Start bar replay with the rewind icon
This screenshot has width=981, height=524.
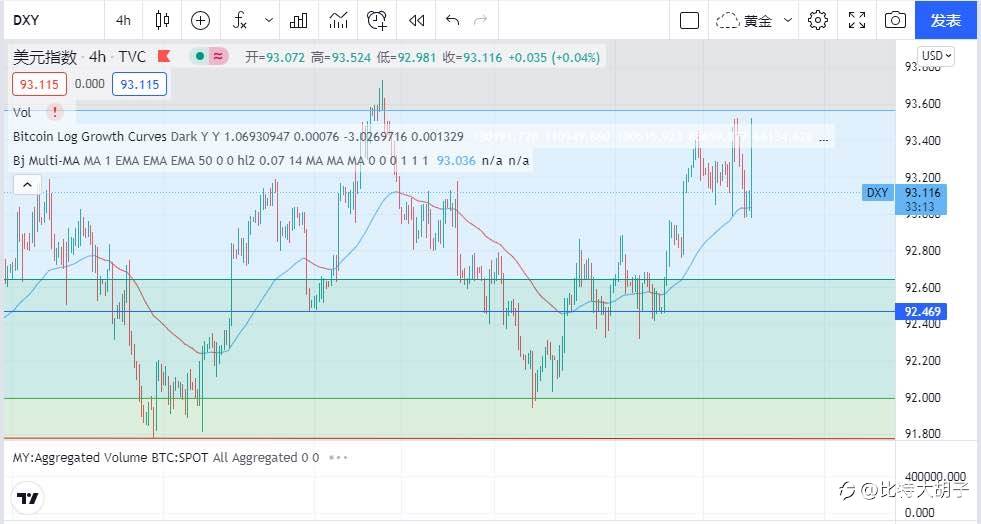[417, 20]
